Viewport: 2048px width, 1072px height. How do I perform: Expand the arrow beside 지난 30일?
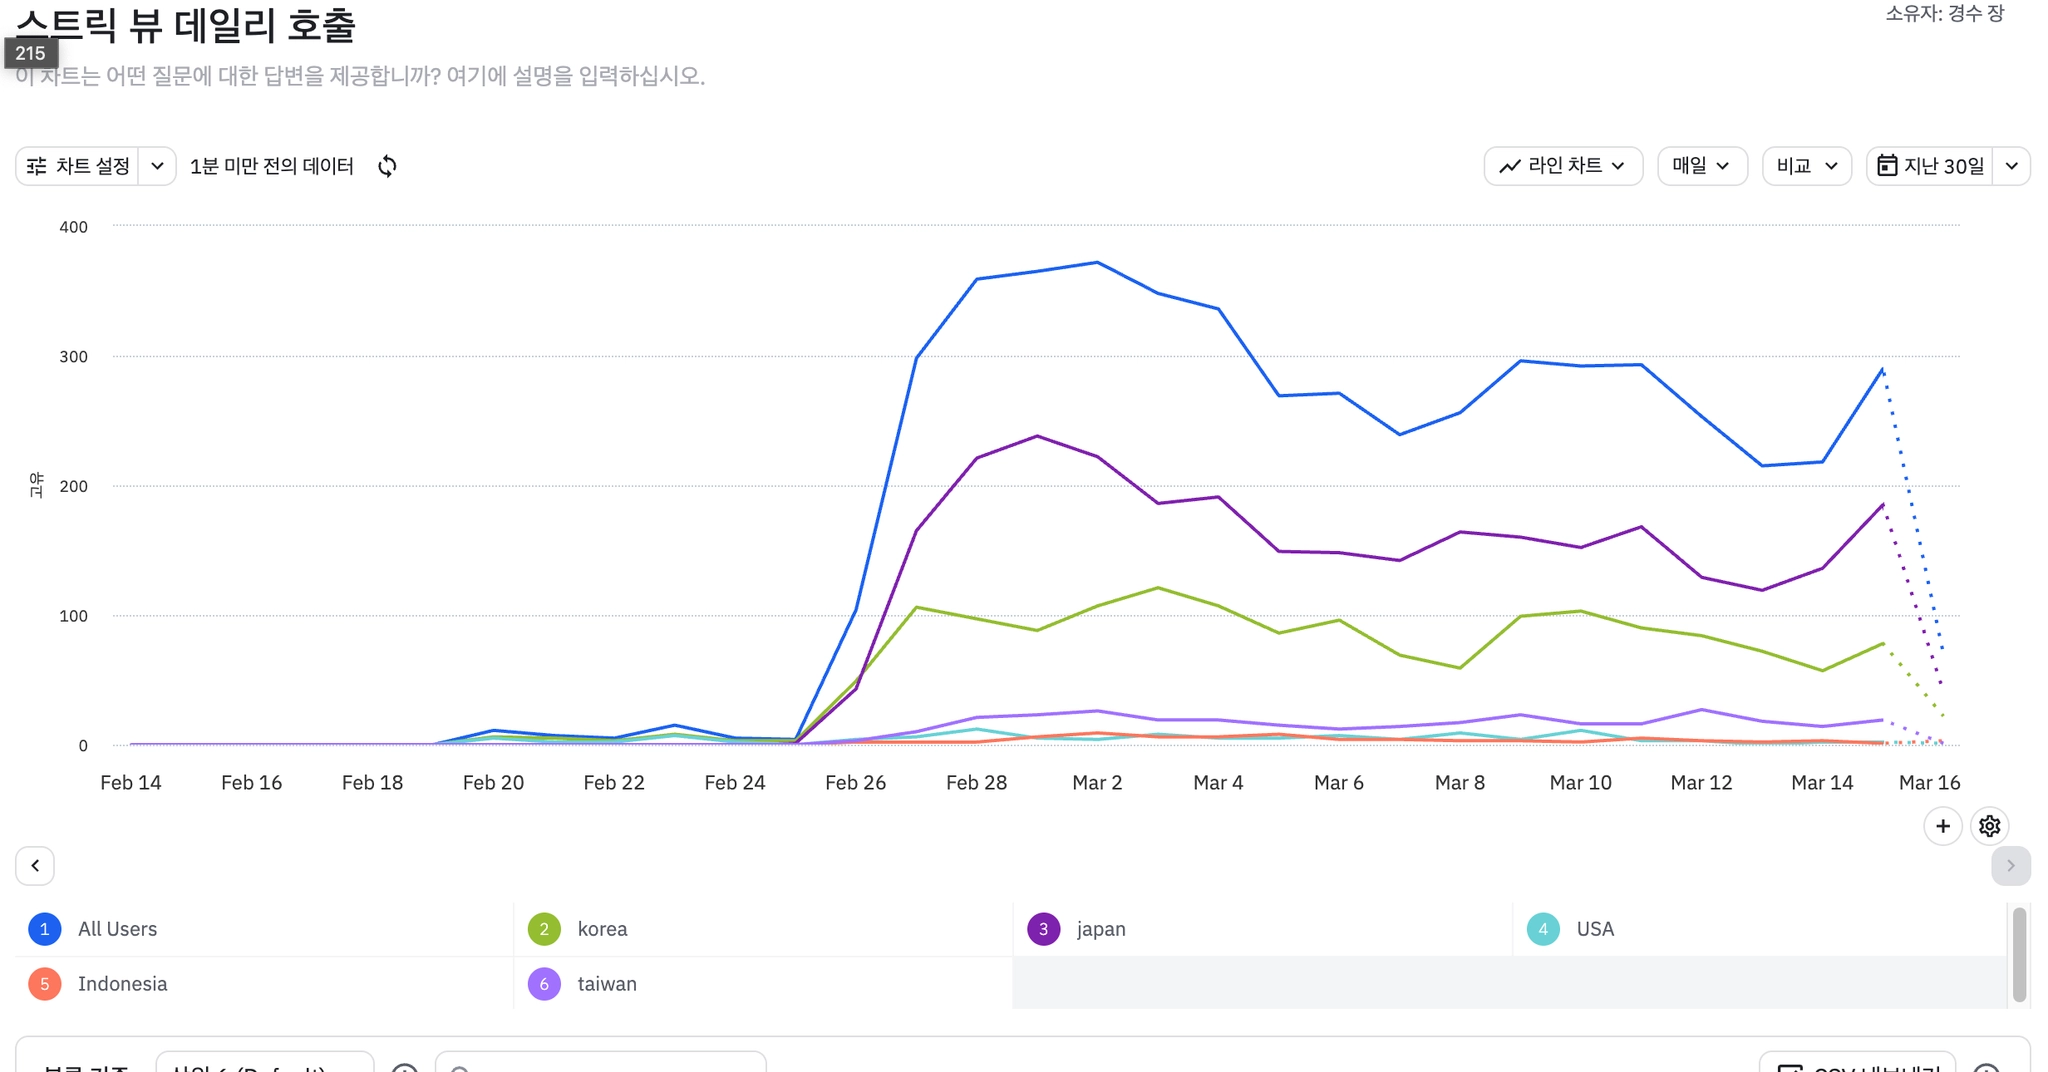2011,166
